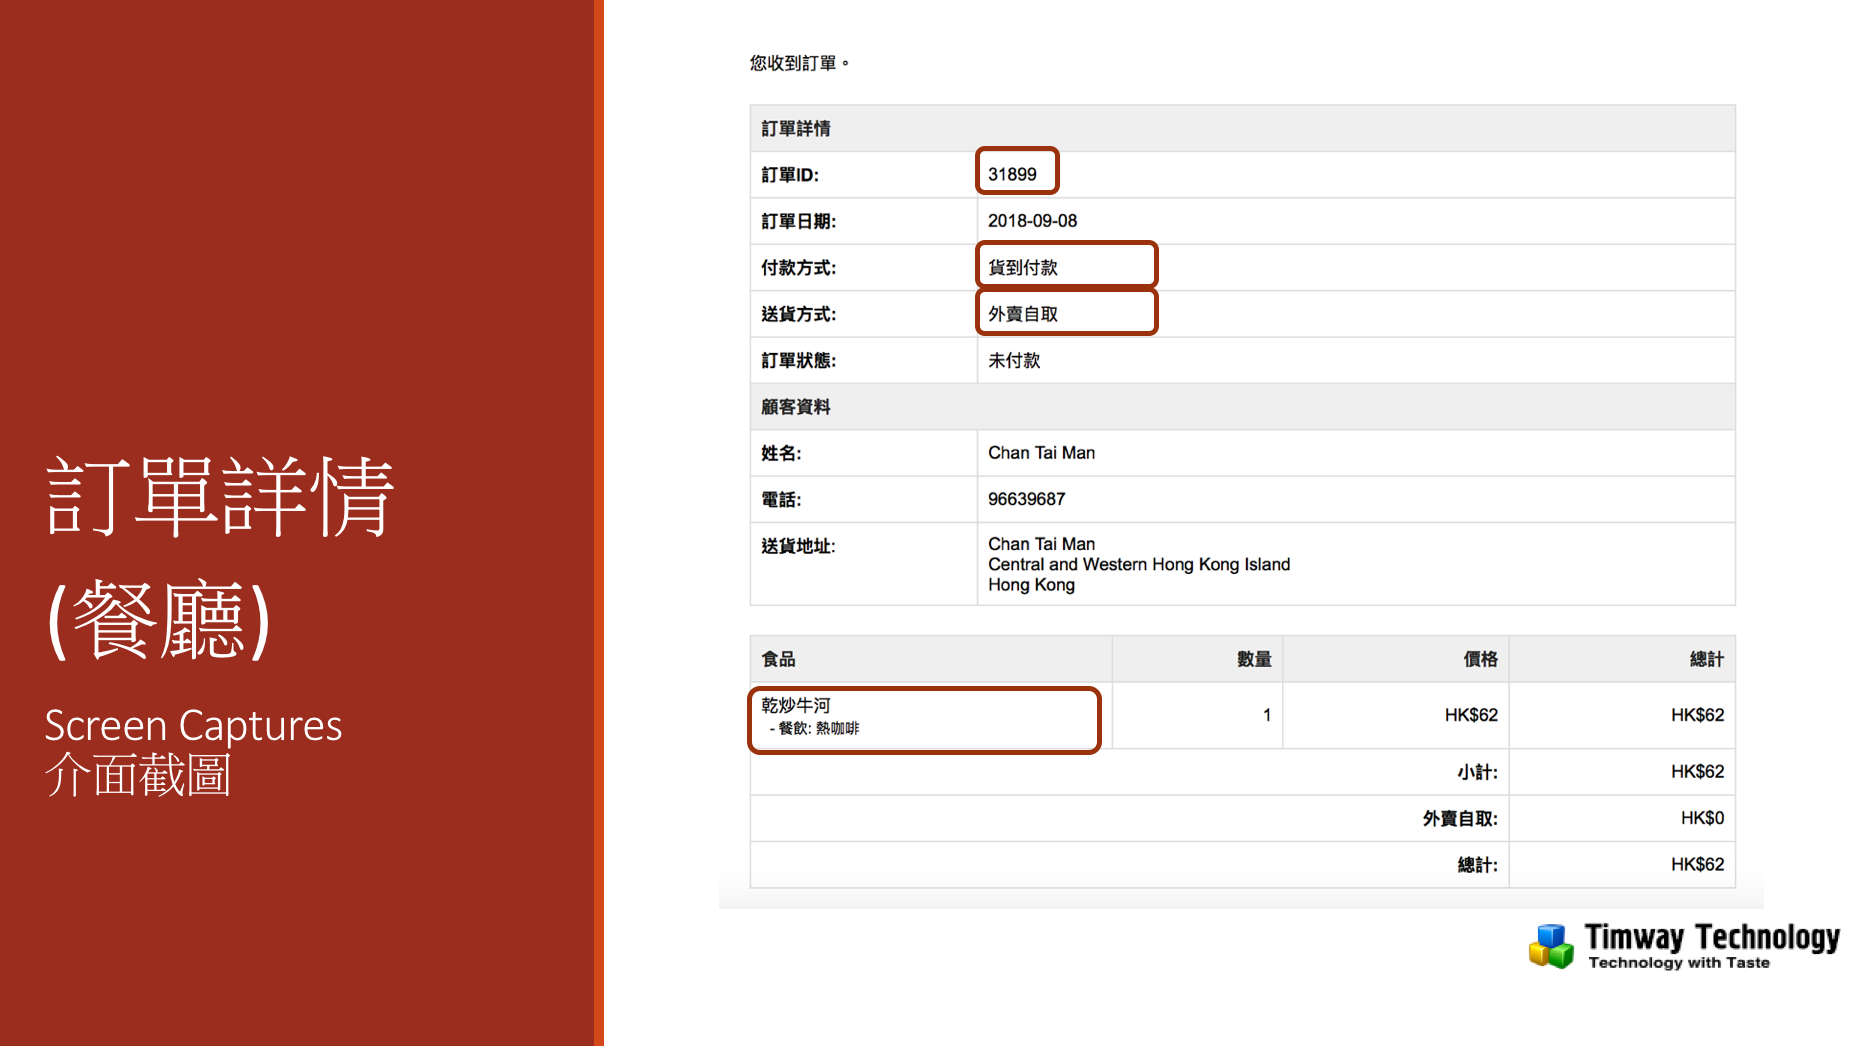The image size is (1865, 1046).
Task: Click the 外賣自取 fee HK$0 amount
Action: click(1702, 818)
